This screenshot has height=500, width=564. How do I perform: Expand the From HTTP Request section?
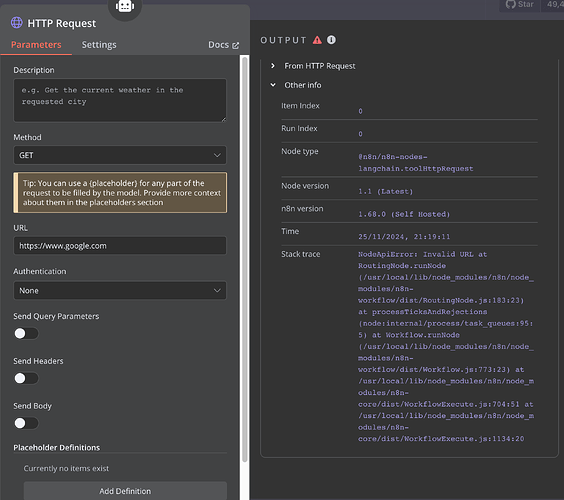(x=273, y=65)
